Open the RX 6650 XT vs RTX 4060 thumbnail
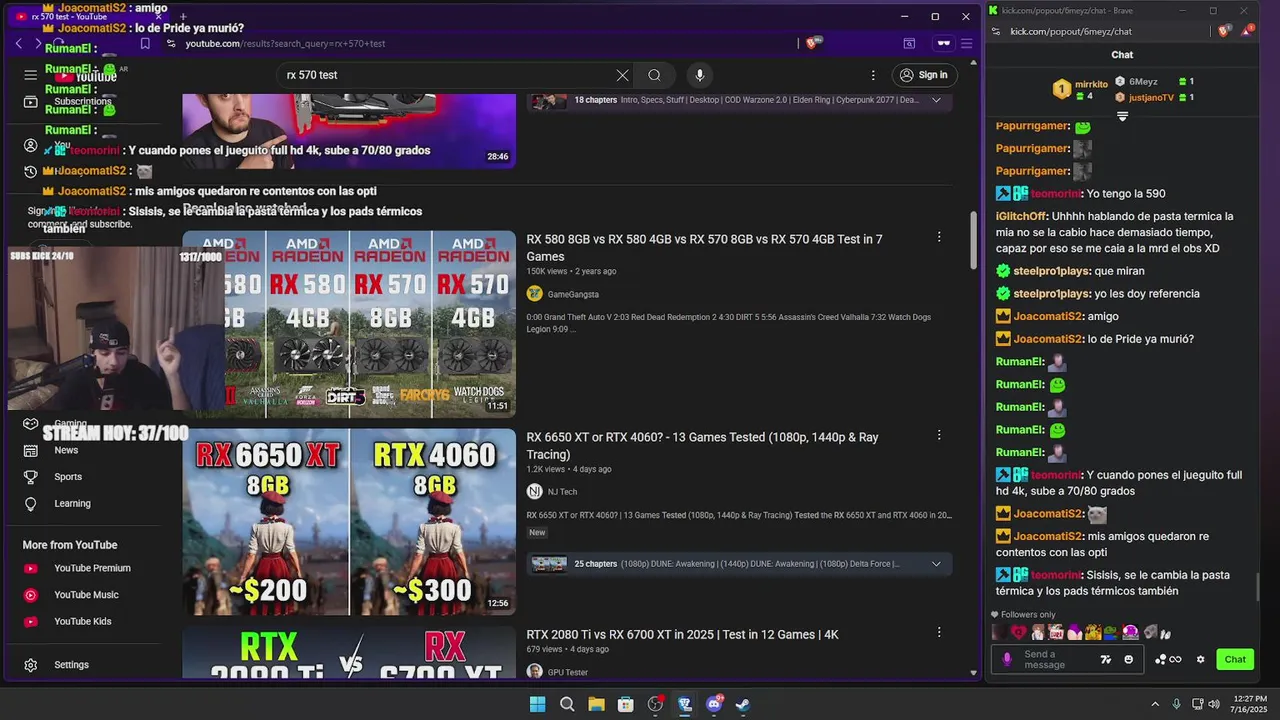The width and height of the screenshot is (1280, 720). coord(349,522)
